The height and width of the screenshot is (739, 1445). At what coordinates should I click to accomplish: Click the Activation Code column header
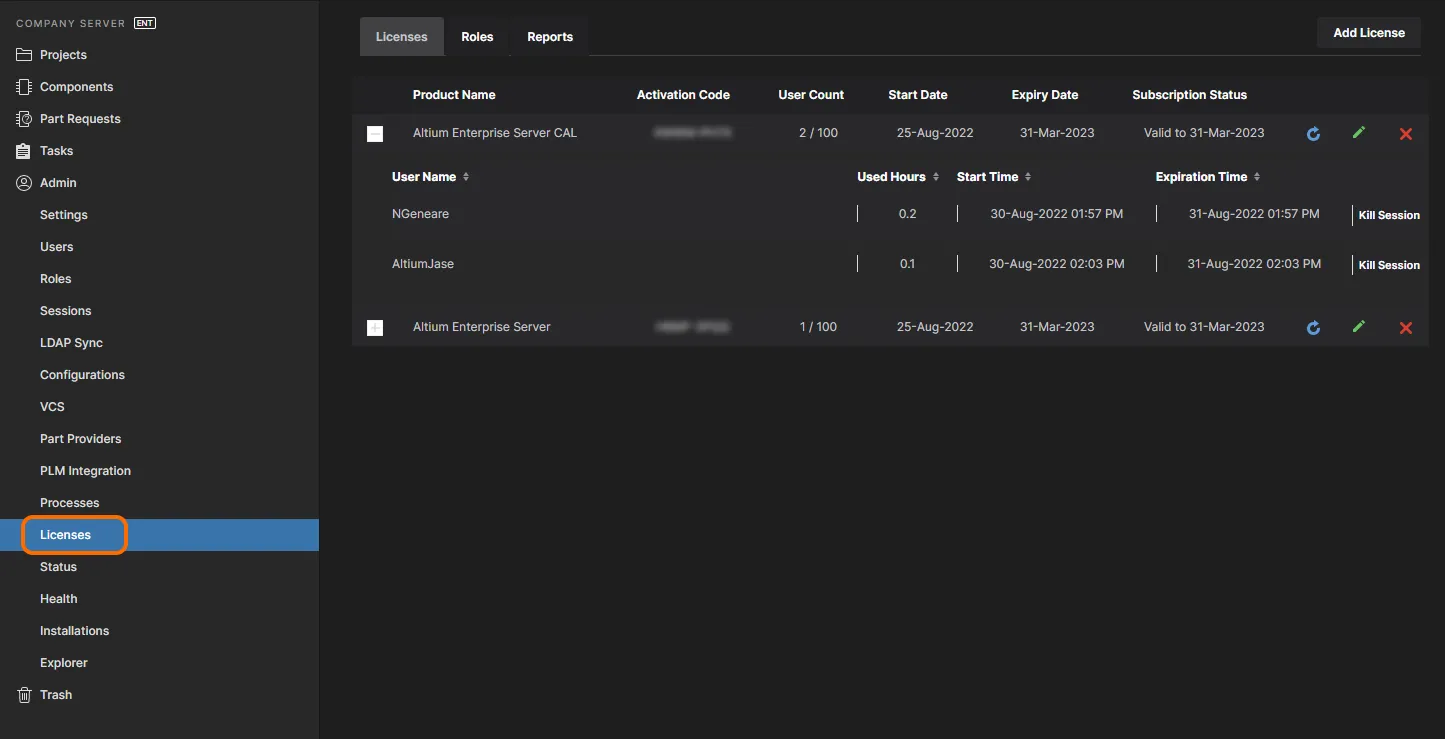683,95
